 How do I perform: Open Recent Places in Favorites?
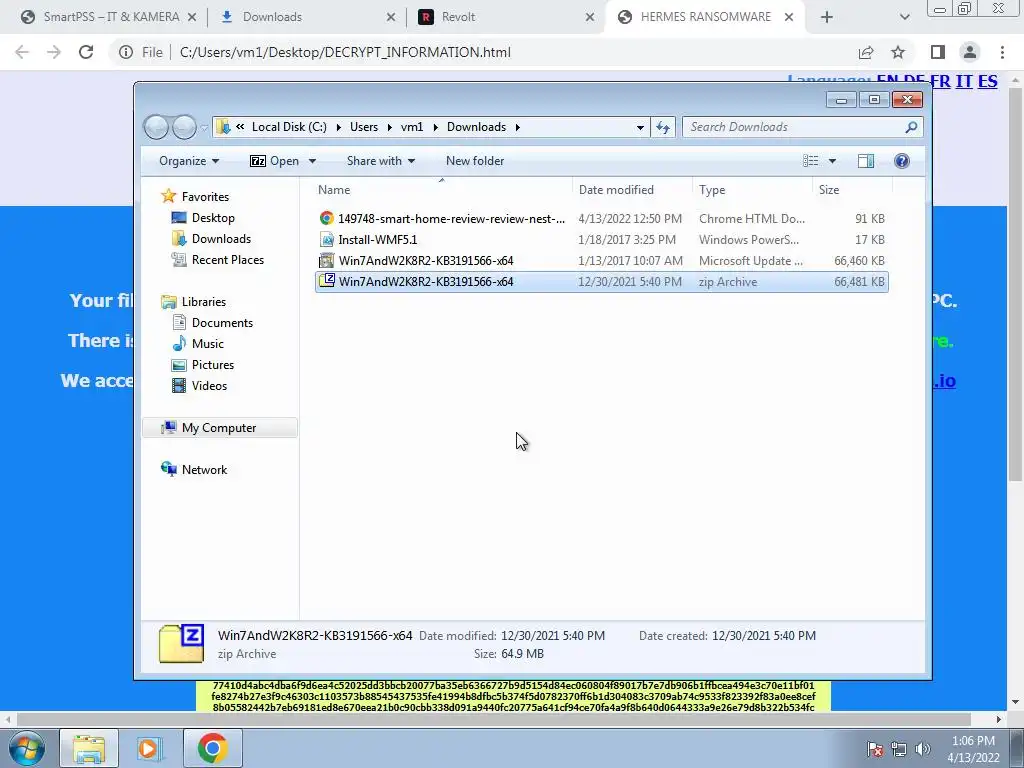pos(227,259)
